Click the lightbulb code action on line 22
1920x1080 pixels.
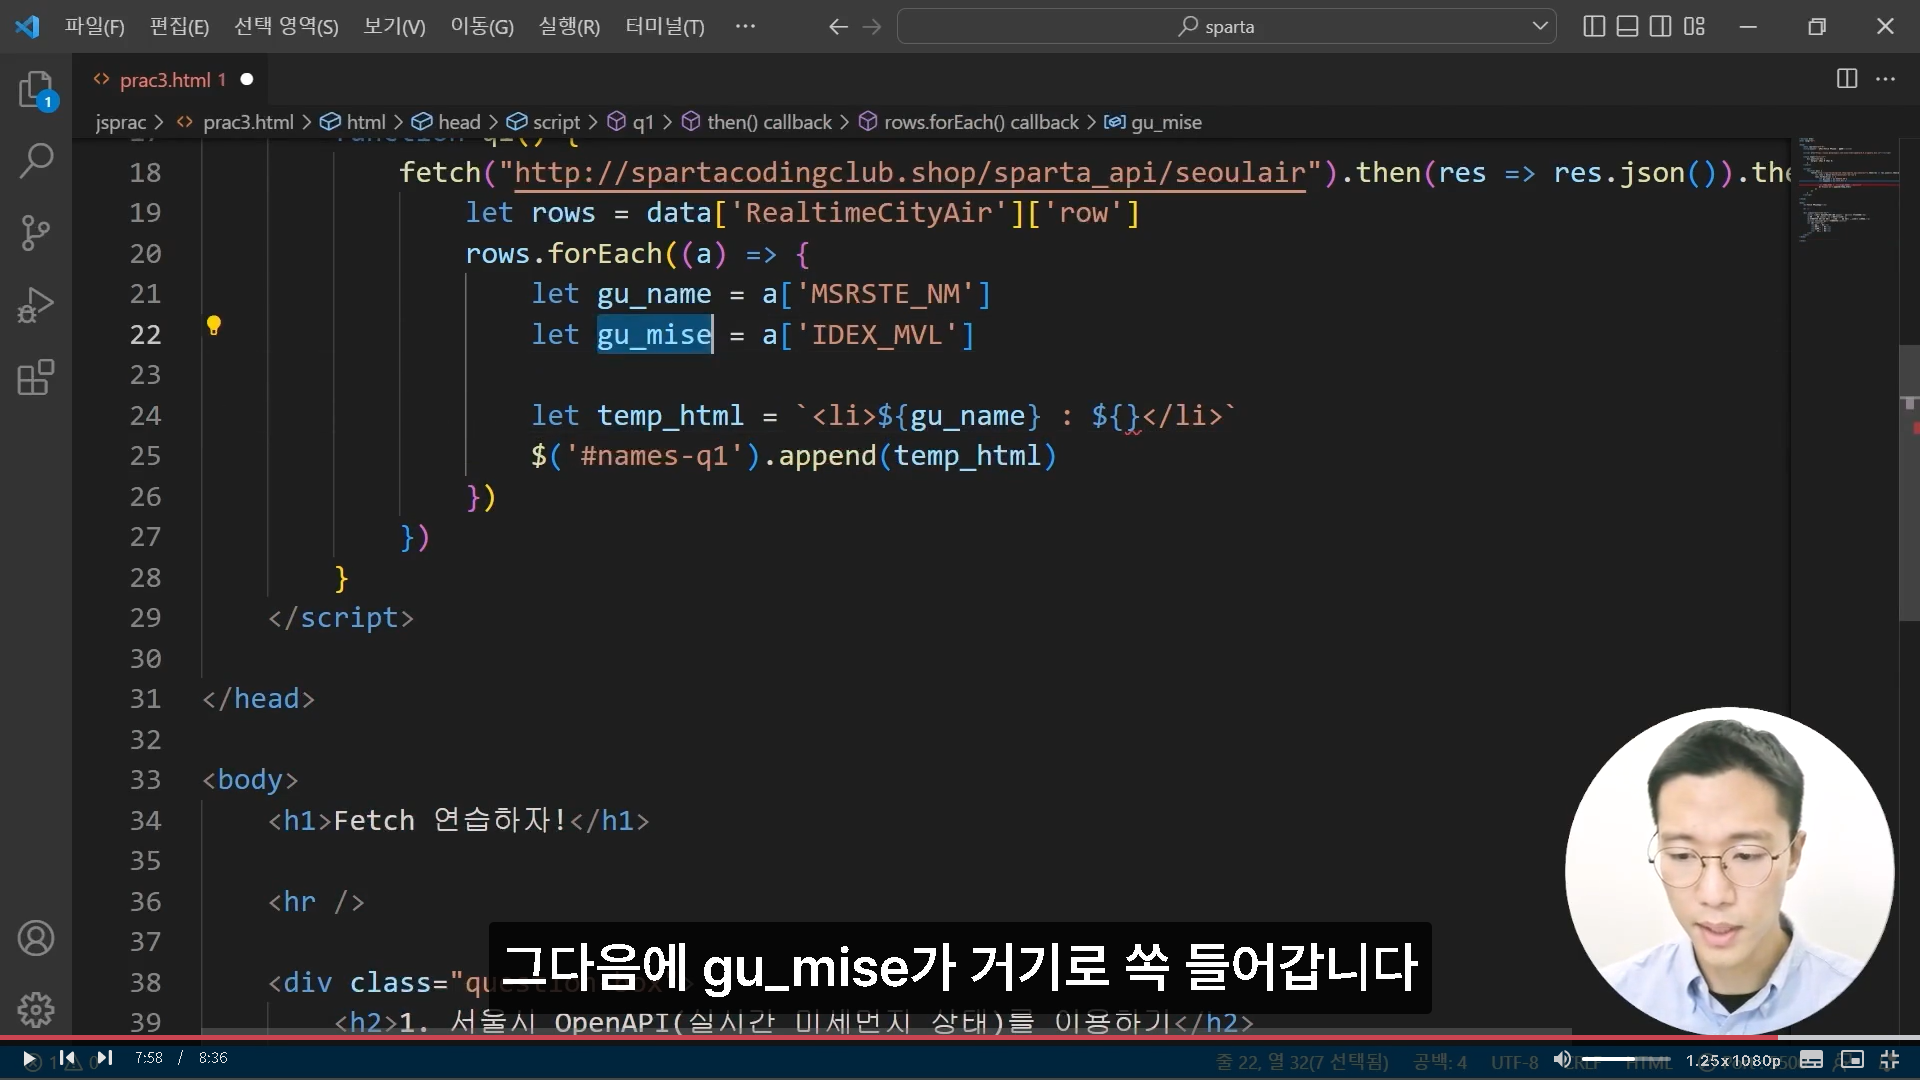pos(213,325)
